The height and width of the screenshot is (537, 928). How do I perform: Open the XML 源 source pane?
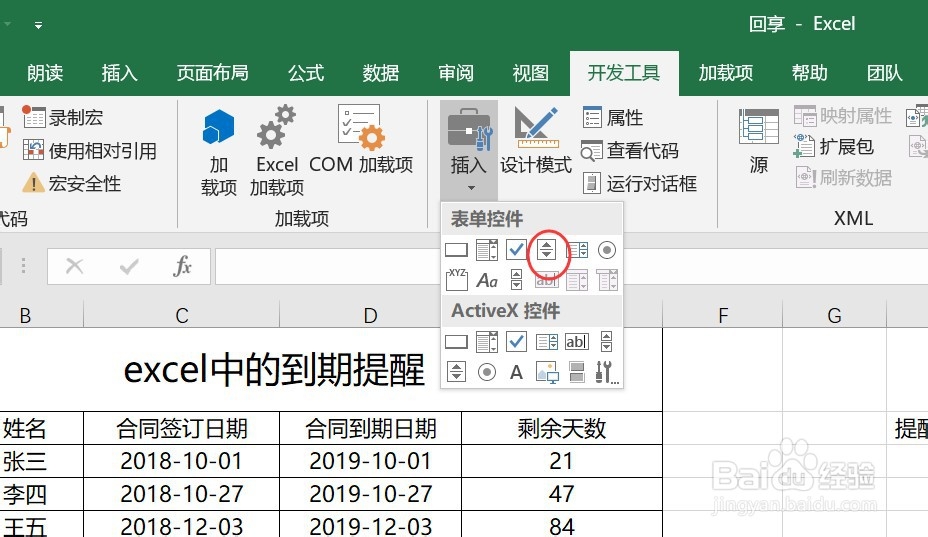(x=758, y=141)
